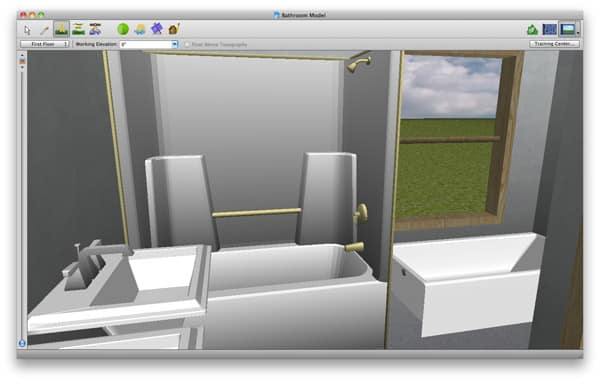600x382 pixels.
Task: Expand the Working Elevation combo box arrow
Action: [x=174, y=44]
